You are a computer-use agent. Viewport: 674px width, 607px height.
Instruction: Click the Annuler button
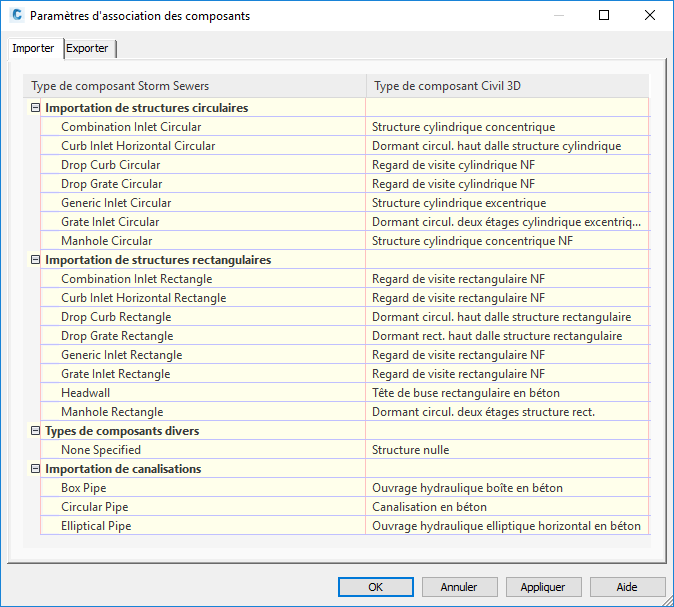459,587
